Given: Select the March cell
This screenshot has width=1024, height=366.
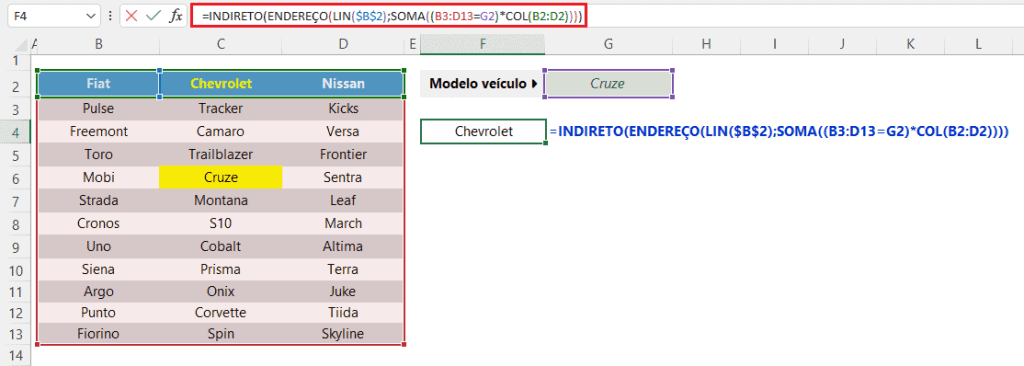Looking at the screenshot, I should [x=344, y=224].
